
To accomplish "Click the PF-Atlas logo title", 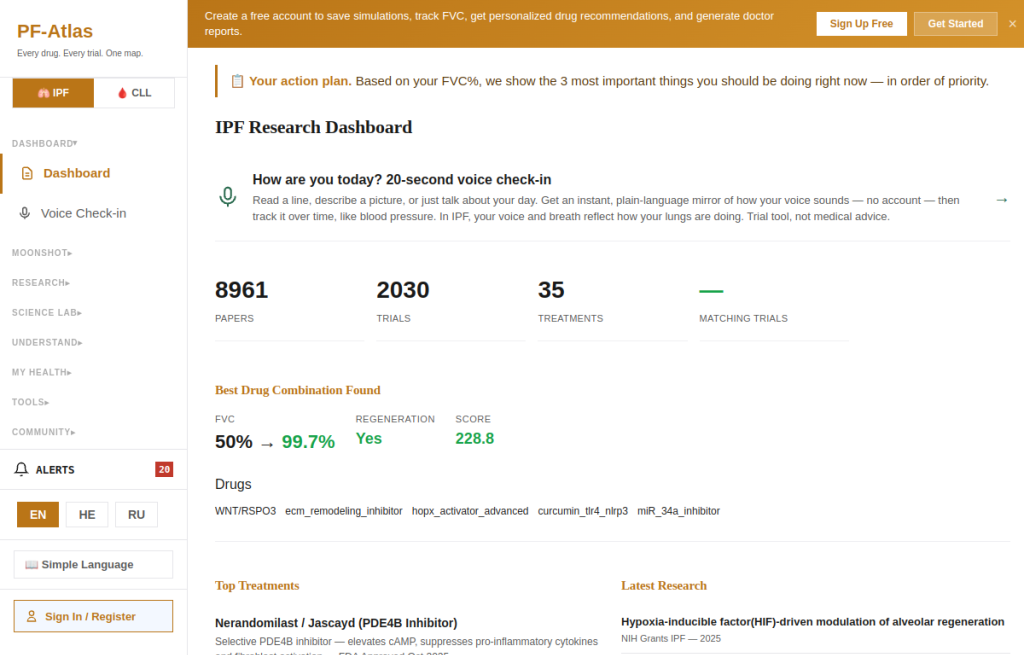I will [55, 31].
